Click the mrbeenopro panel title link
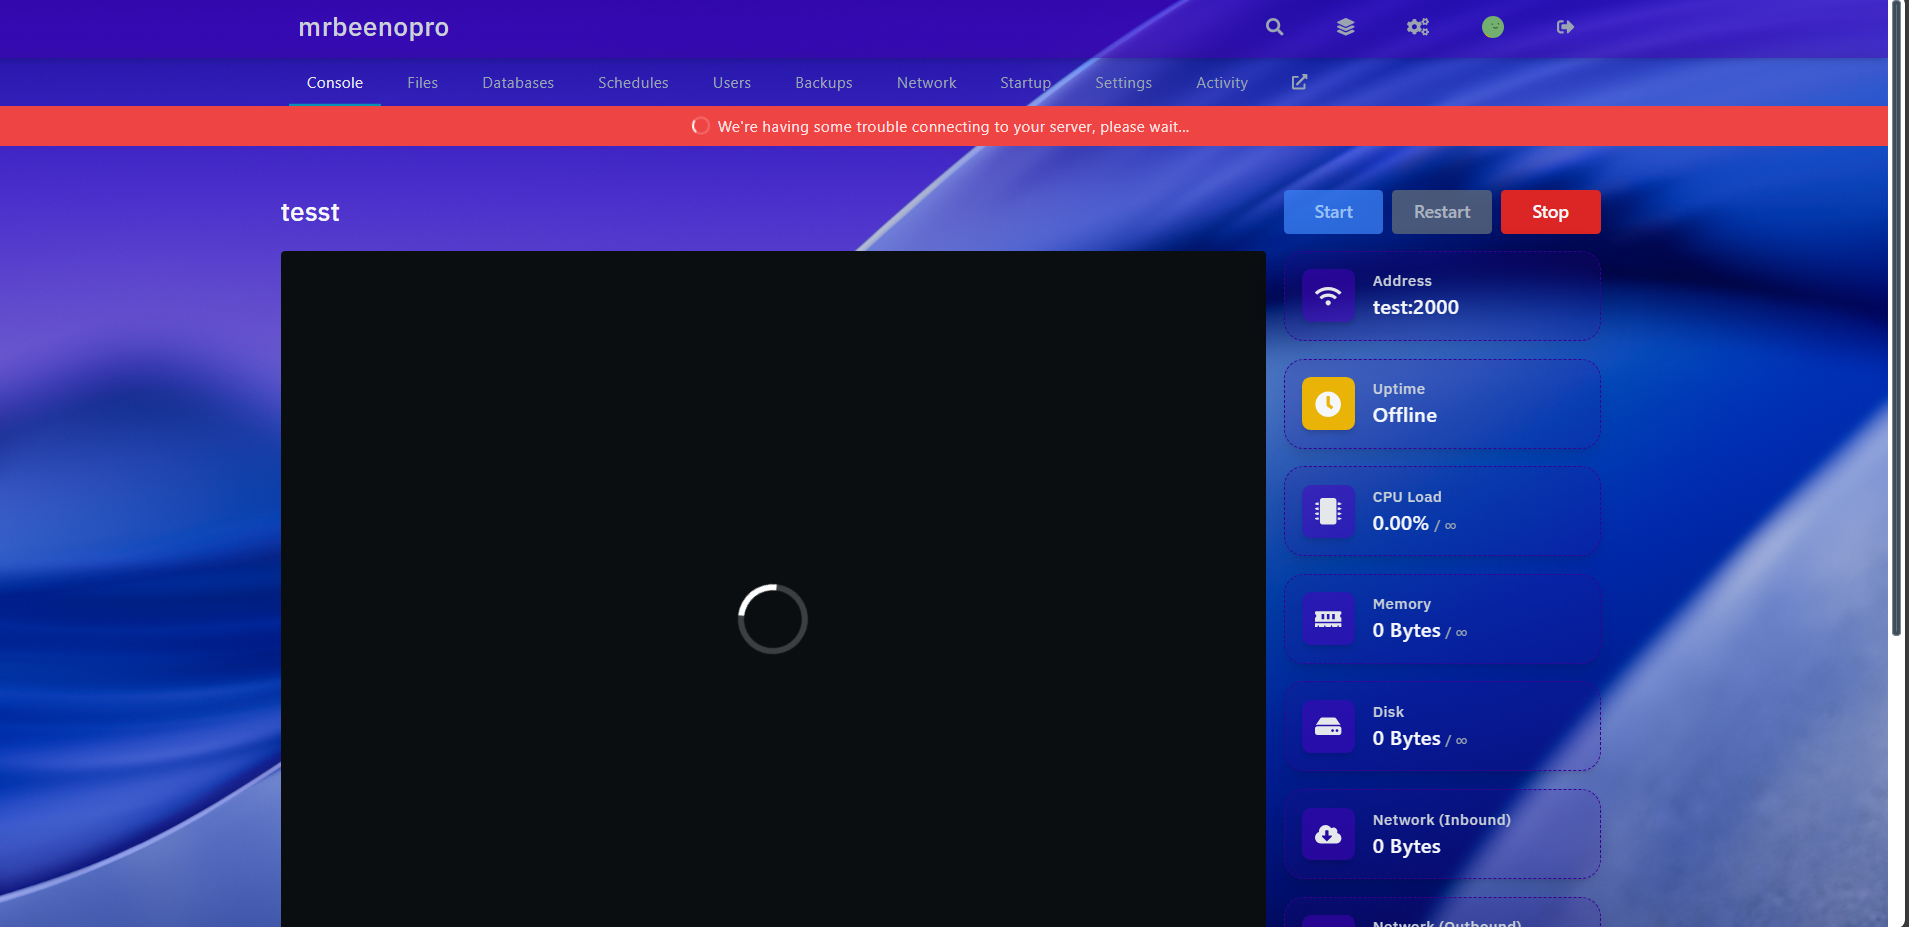 pyautogui.click(x=373, y=27)
